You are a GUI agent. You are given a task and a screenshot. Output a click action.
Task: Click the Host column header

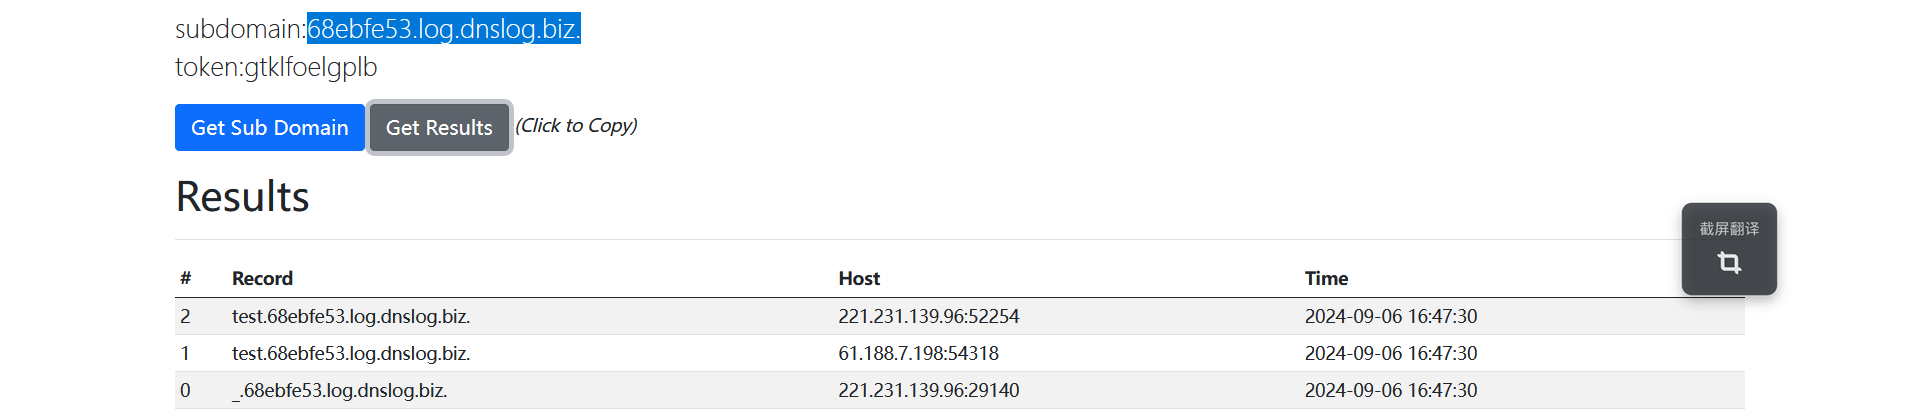(859, 279)
